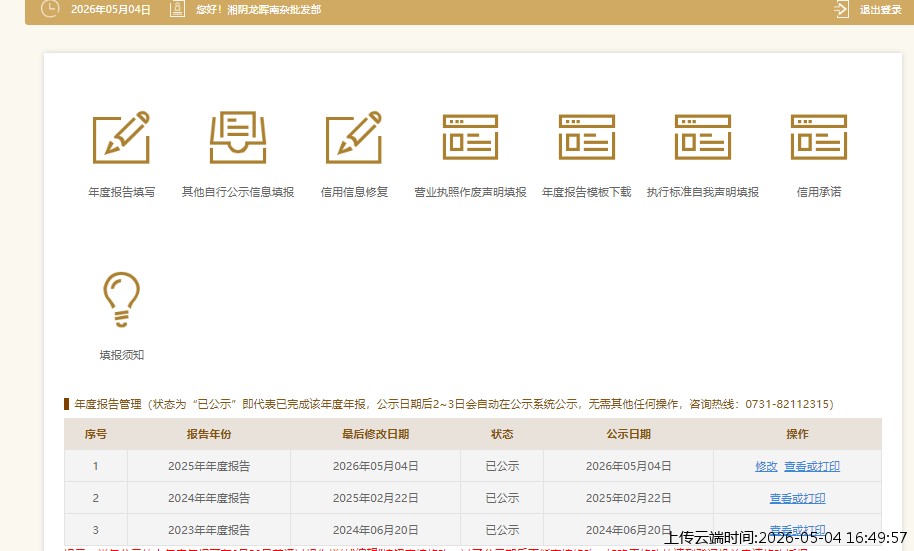Viewport: 914px width, 551px height.
Task: Click the 年度报告管理 section heading
Action: [x=108, y=403]
